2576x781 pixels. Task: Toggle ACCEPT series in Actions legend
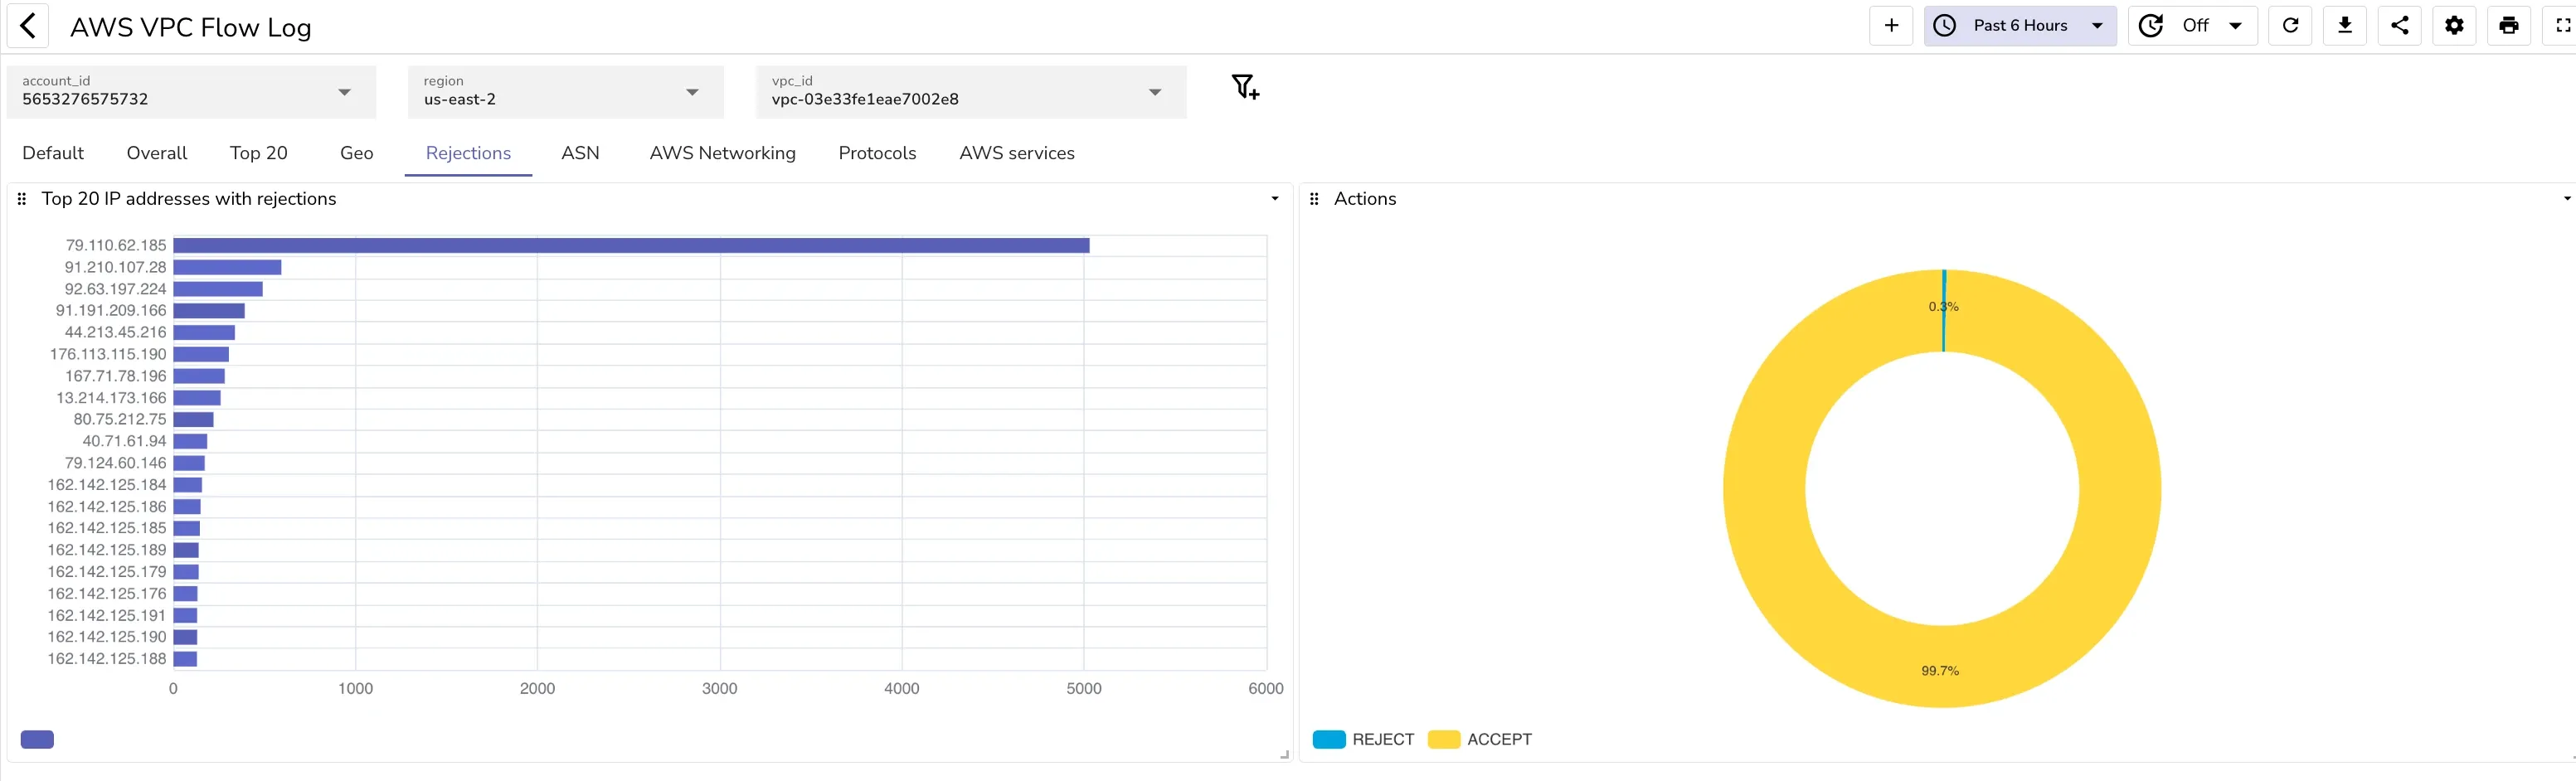point(1479,739)
